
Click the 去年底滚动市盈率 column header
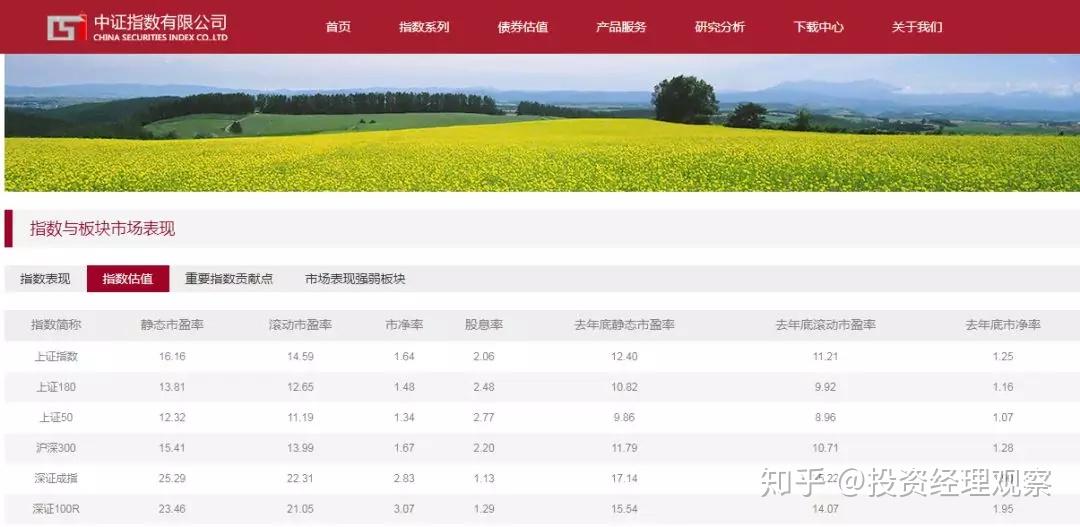[x=825, y=324]
